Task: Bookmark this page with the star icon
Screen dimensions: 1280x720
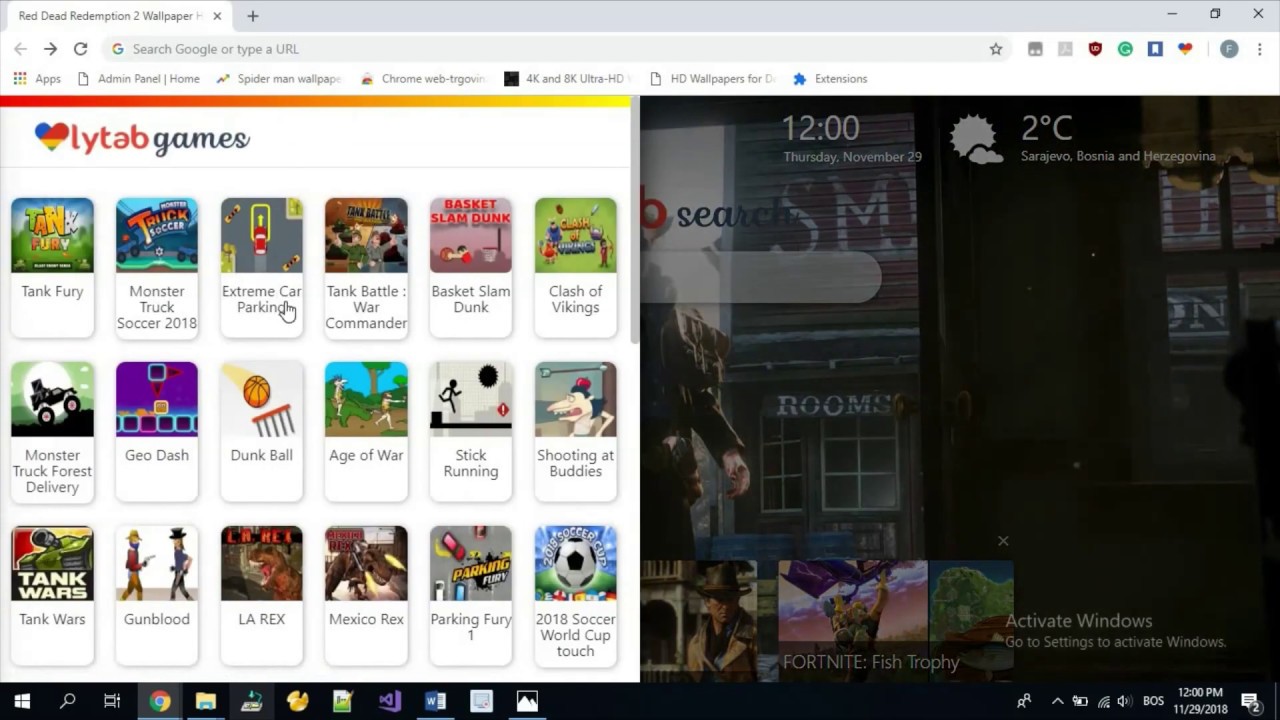Action: [x=995, y=49]
